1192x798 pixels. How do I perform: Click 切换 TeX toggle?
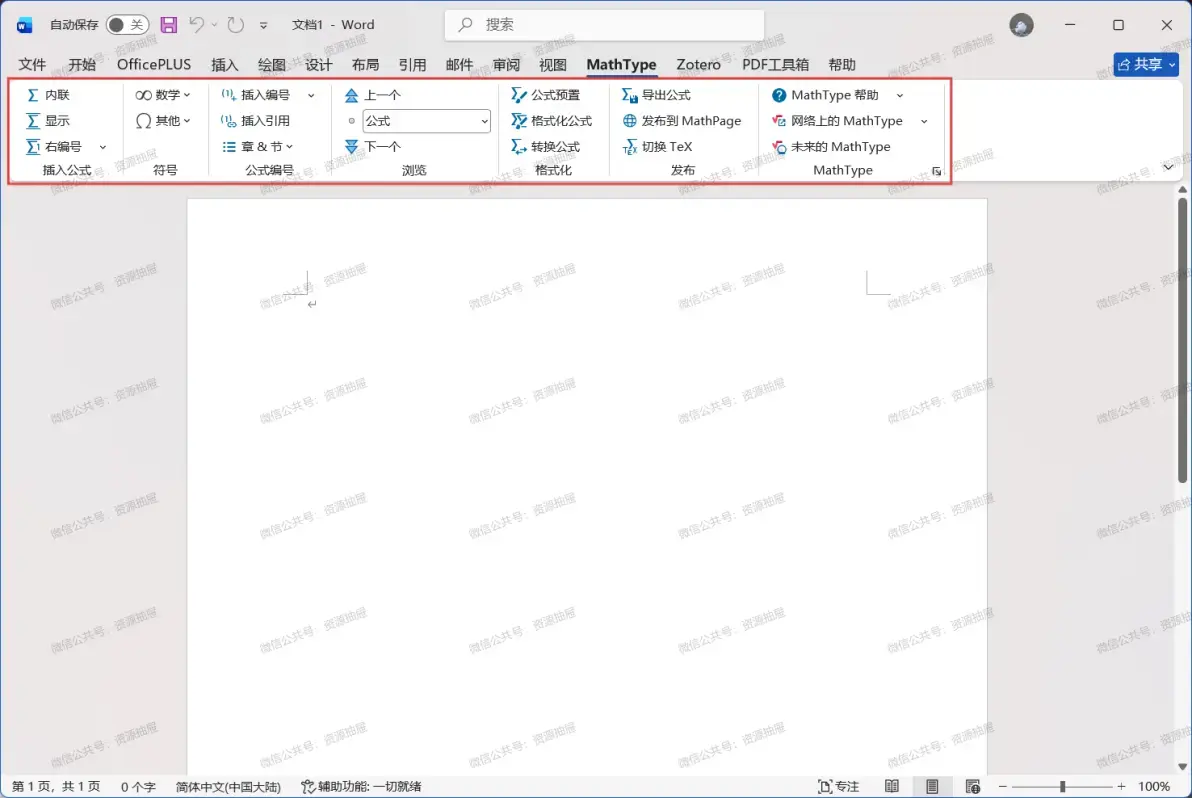coord(658,147)
